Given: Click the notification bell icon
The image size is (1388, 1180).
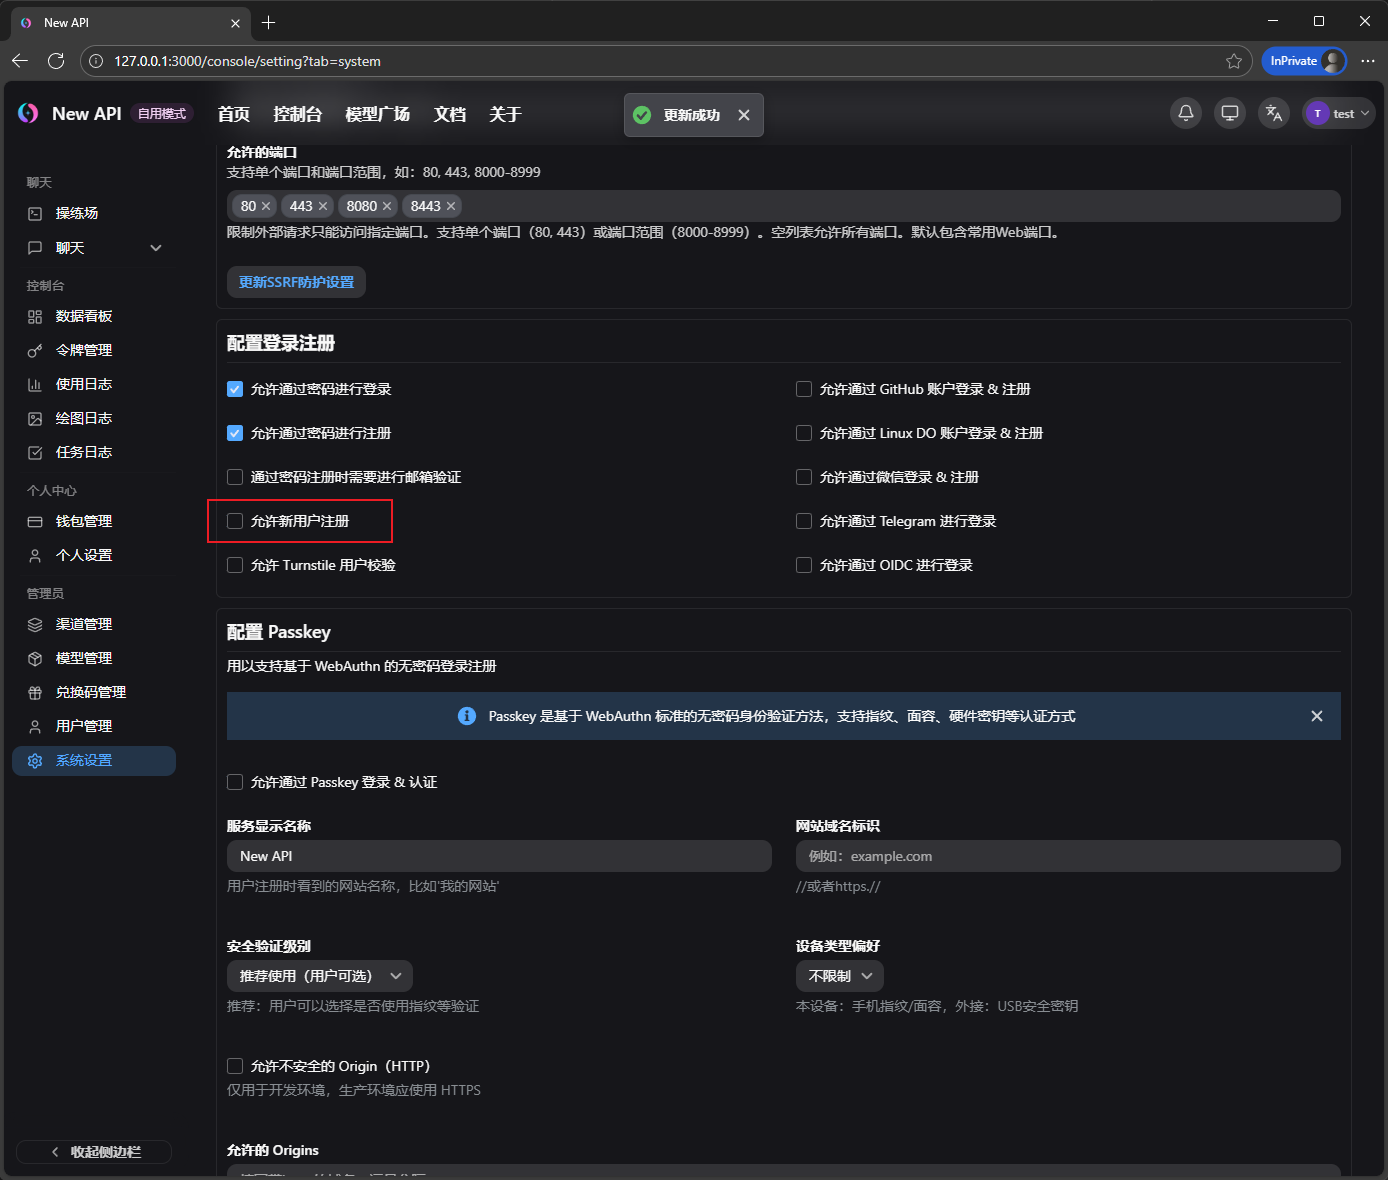Looking at the screenshot, I should (1185, 113).
